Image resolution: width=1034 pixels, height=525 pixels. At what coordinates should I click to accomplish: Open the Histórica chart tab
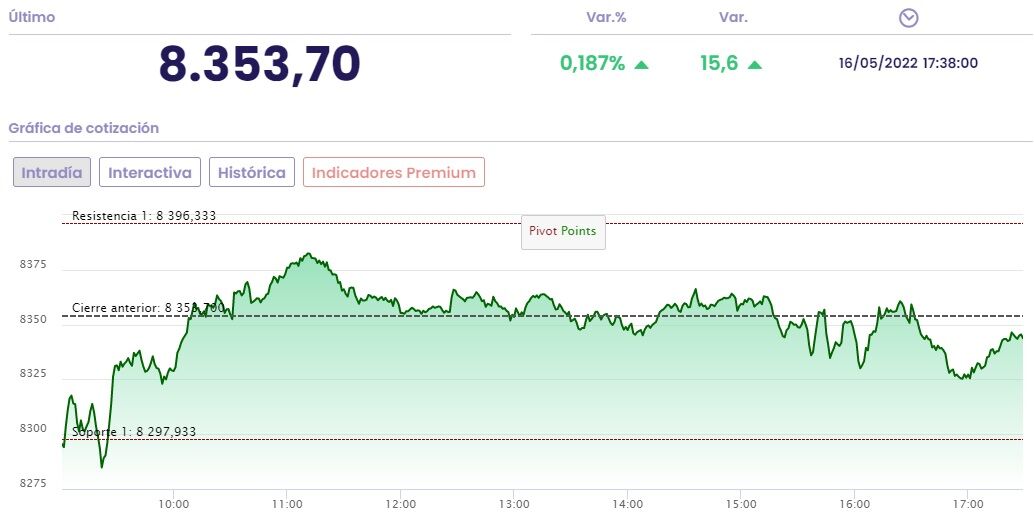click(252, 172)
